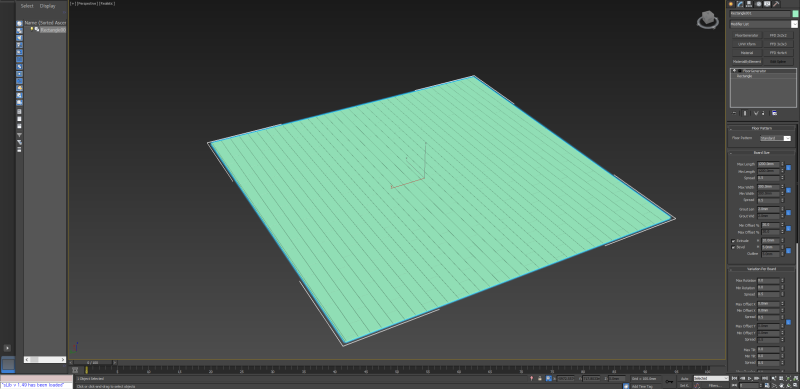Open Configure Modifier Sets icon
The height and width of the screenshot is (389, 800).
774,113
